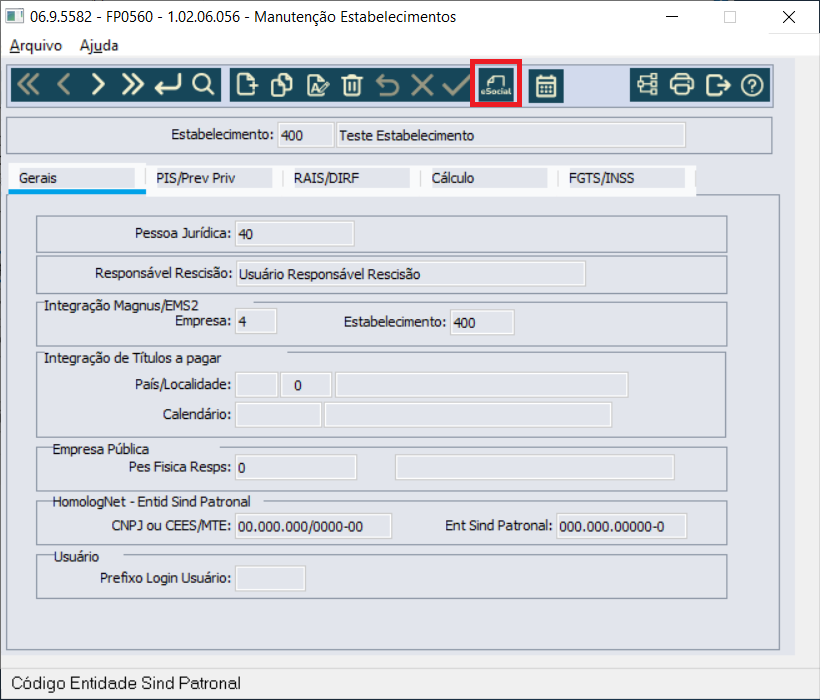This screenshot has height=700, width=820.
Task: Open the Arquivo menu
Action: (x=36, y=45)
